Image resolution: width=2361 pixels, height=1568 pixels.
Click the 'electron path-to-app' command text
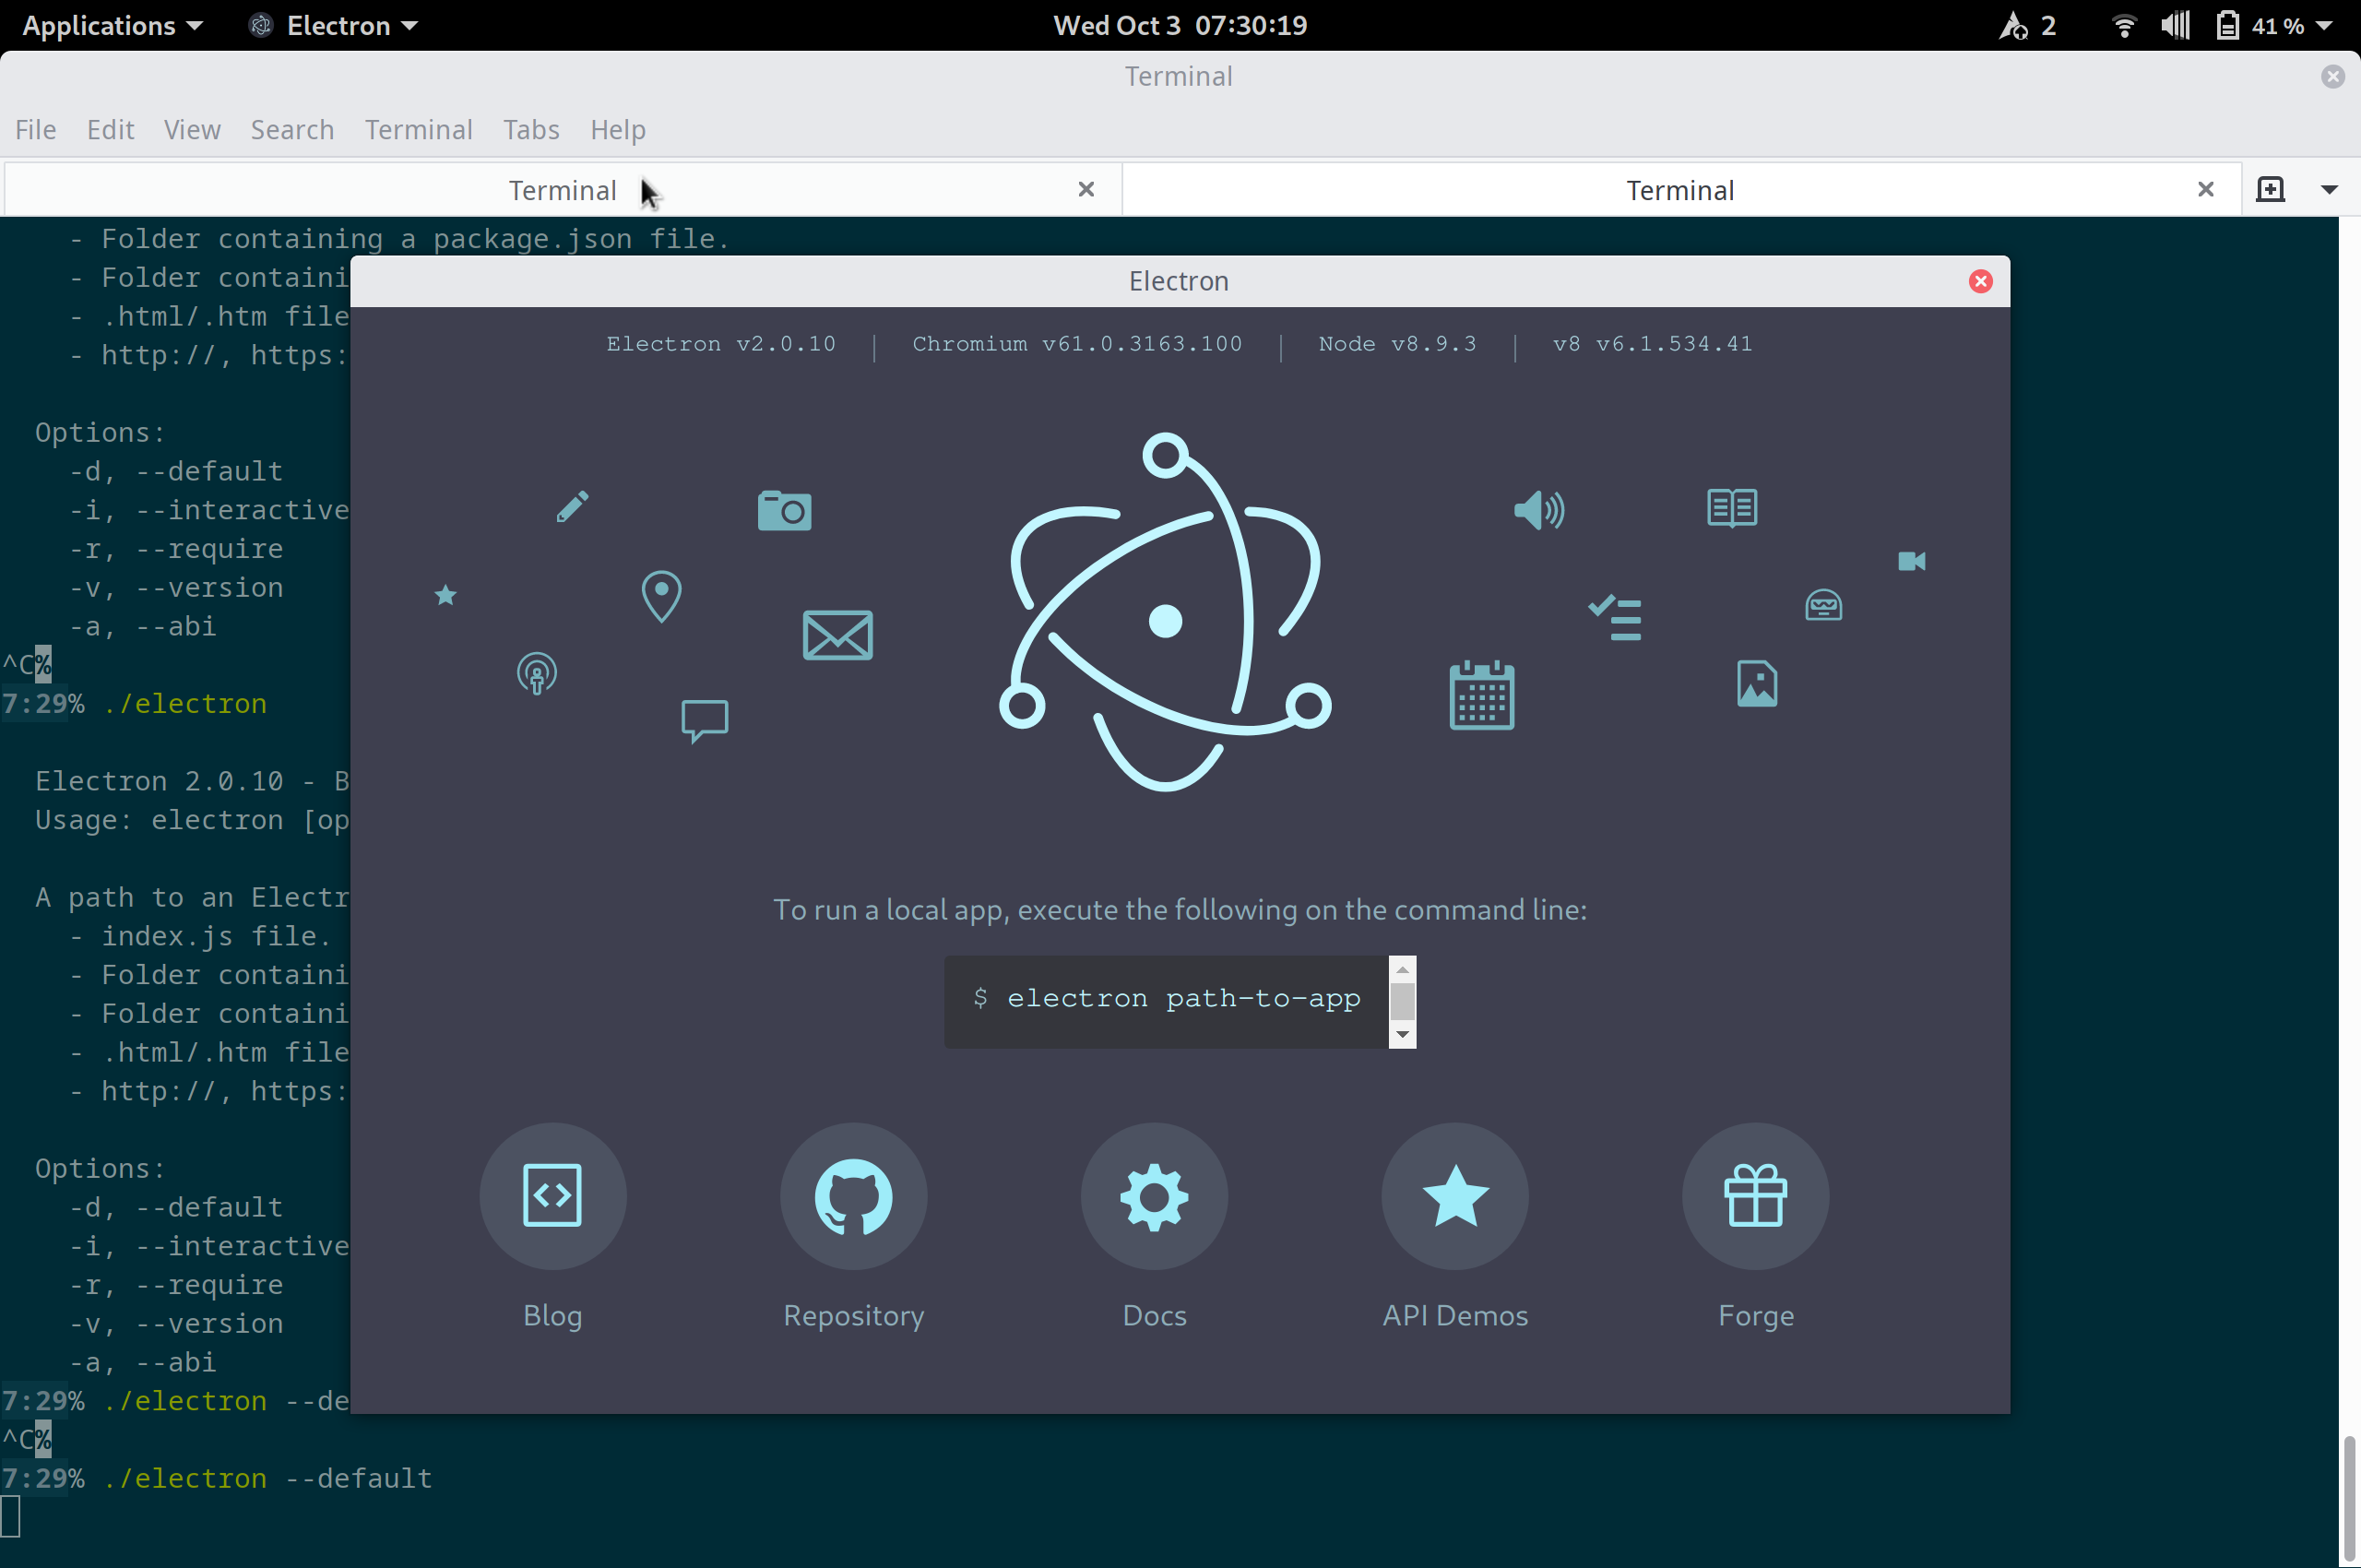click(x=1184, y=998)
